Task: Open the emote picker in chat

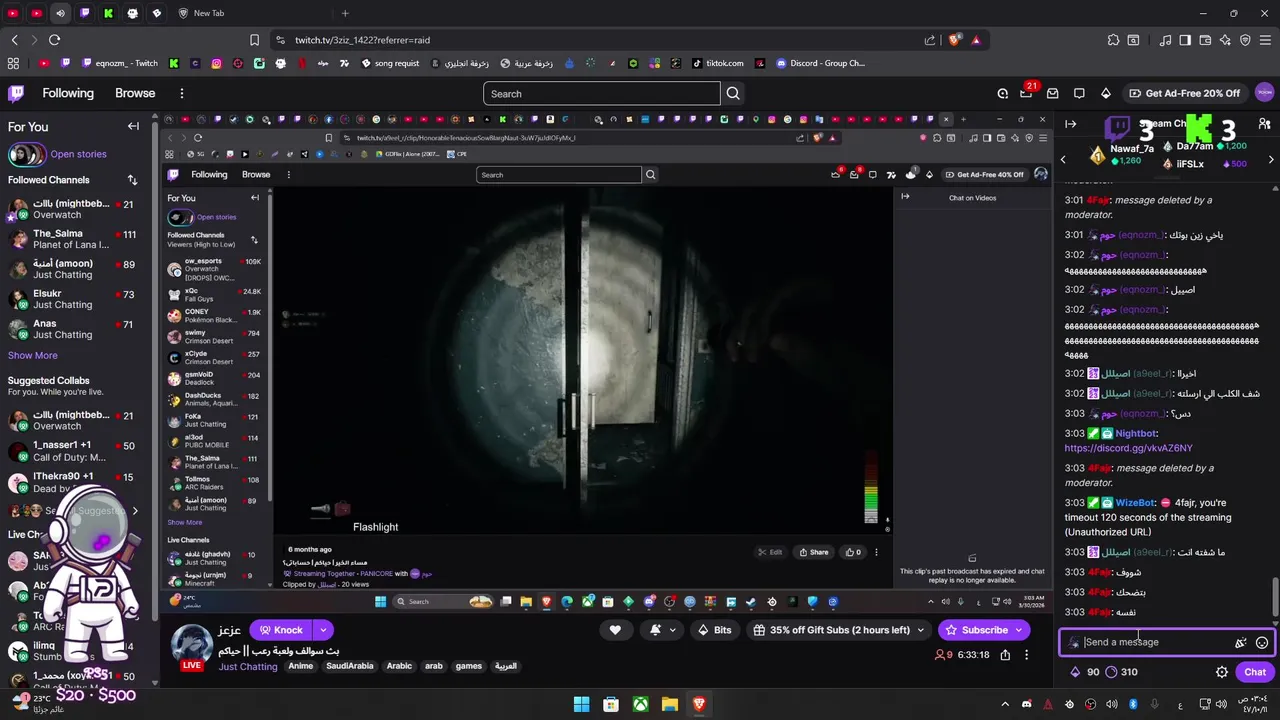Action: pyautogui.click(x=1262, y=642)
